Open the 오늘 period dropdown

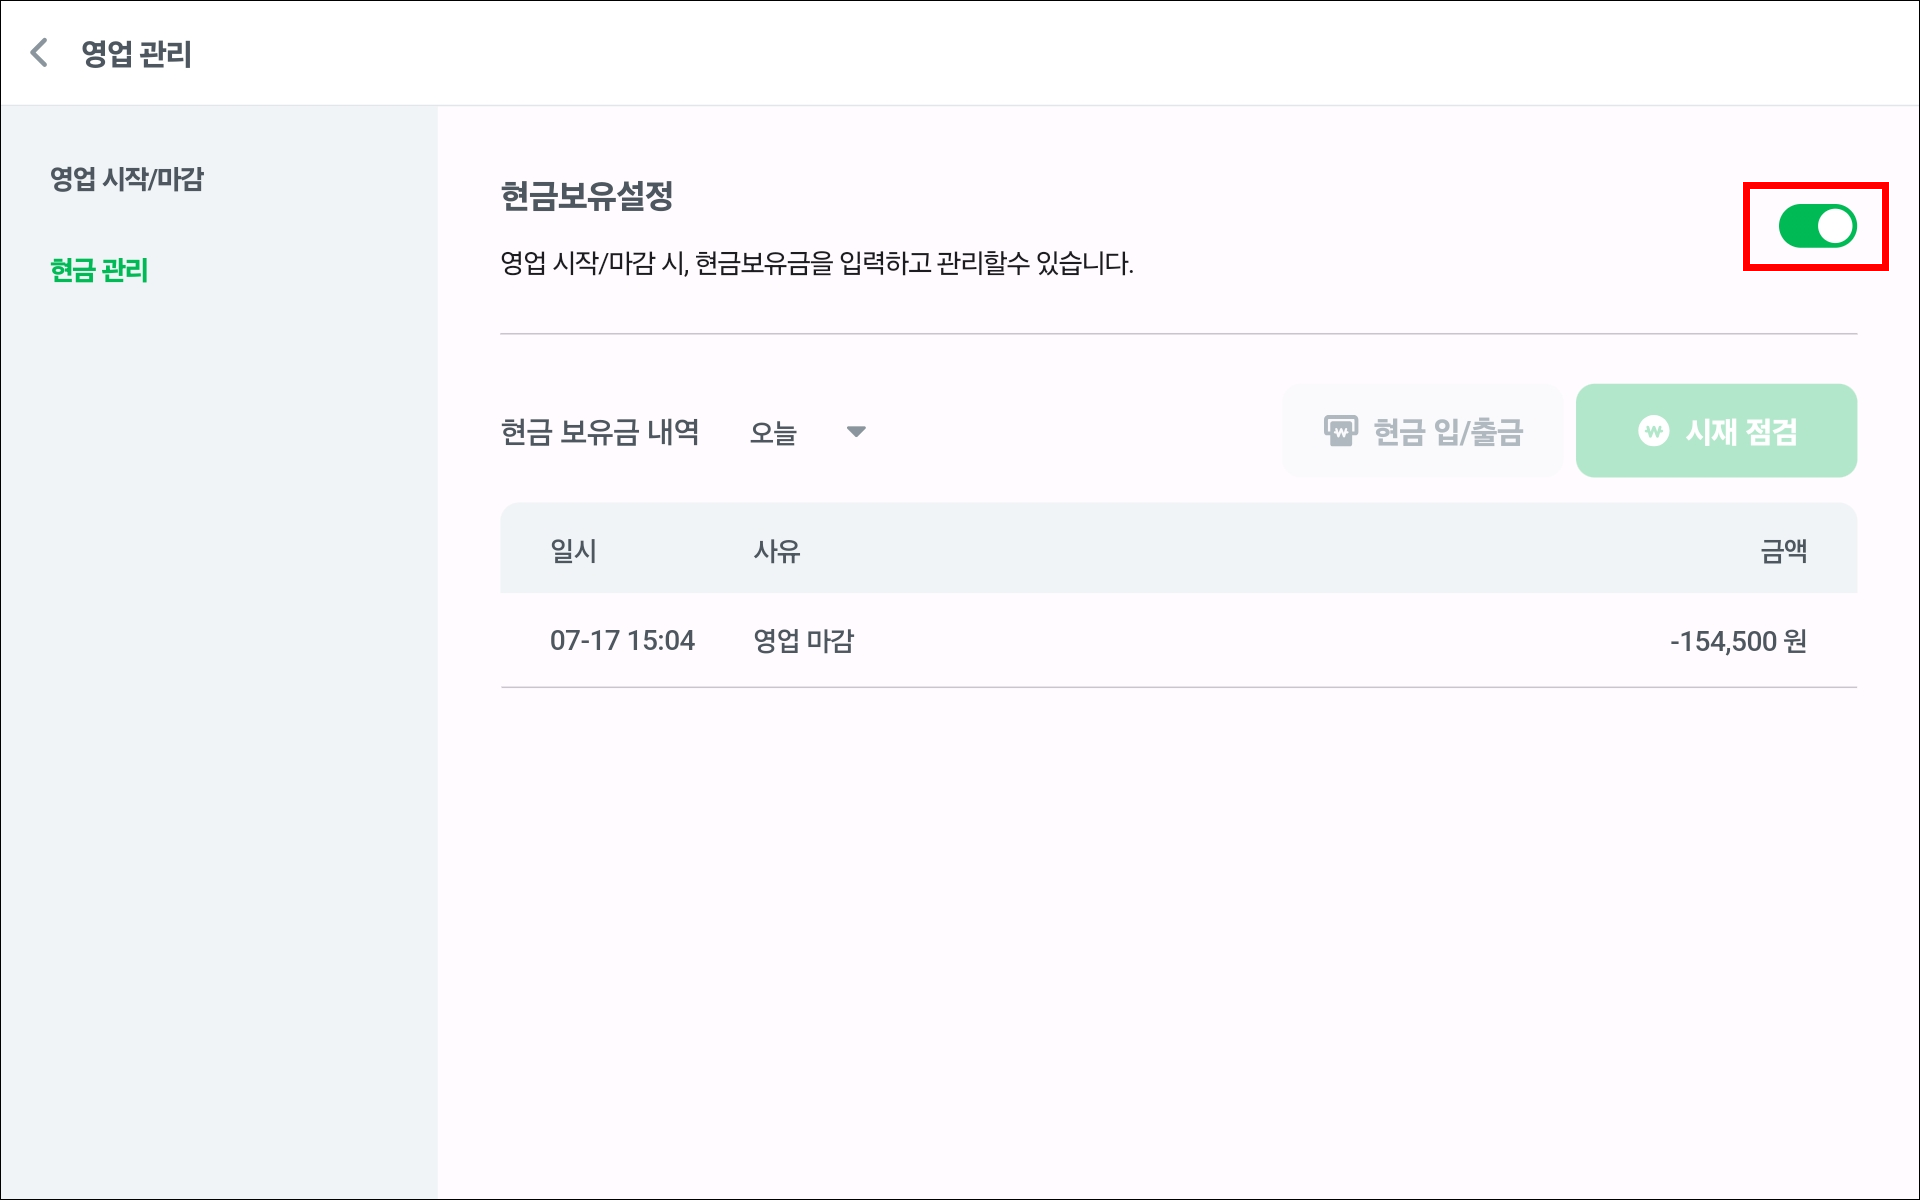click(x=808, y=432)
